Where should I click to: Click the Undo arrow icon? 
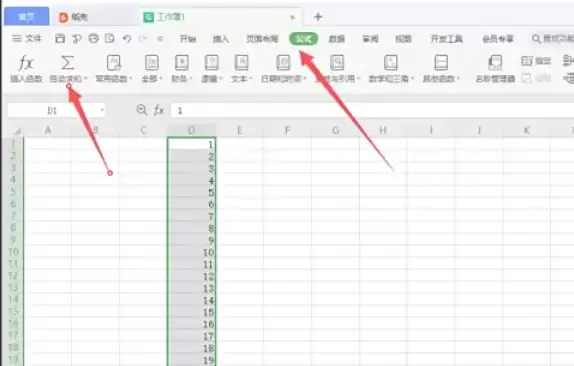pyautogui.click(x=127, y=38)
